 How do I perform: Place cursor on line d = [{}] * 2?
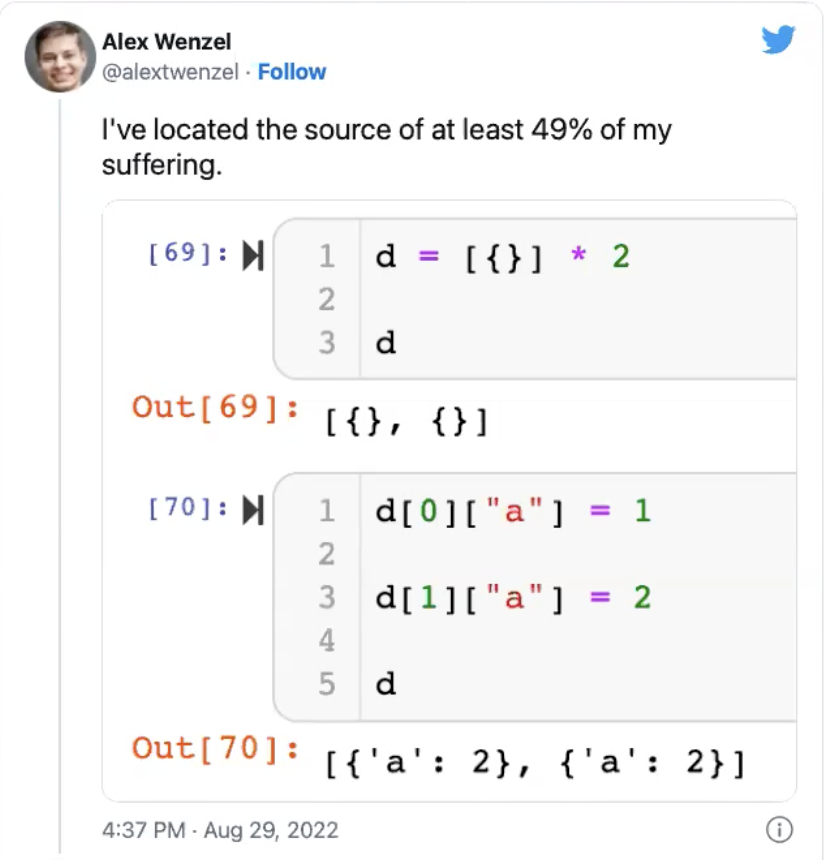pyautogui.click(x=502, y=257)
